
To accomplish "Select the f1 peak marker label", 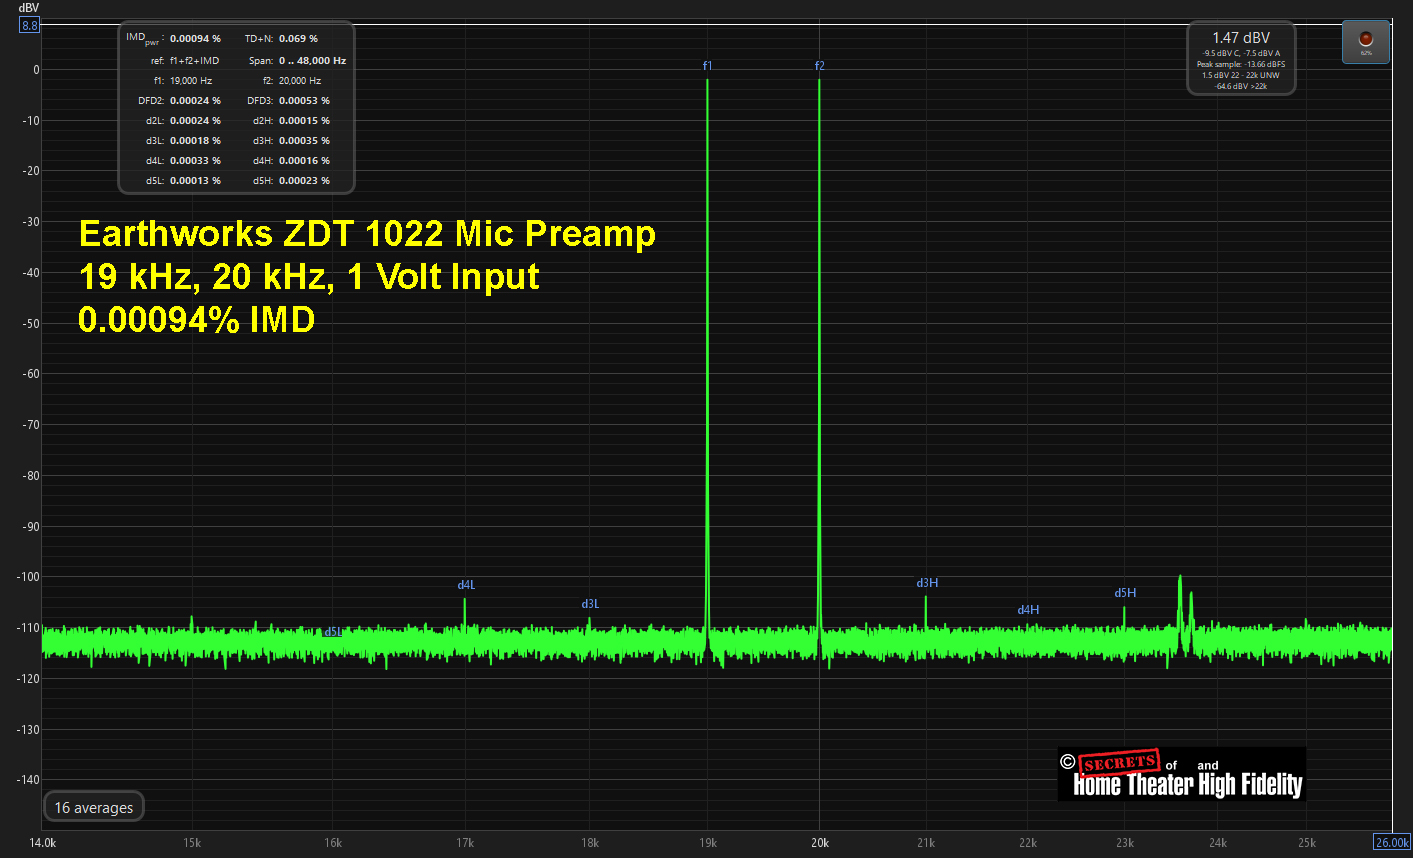I will click(x=707, y=66).
